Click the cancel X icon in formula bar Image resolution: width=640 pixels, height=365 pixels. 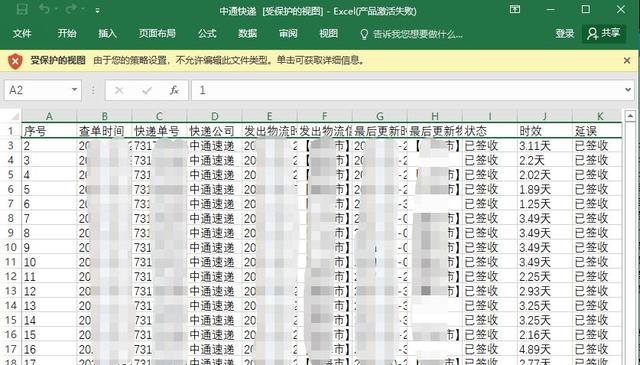119,90
